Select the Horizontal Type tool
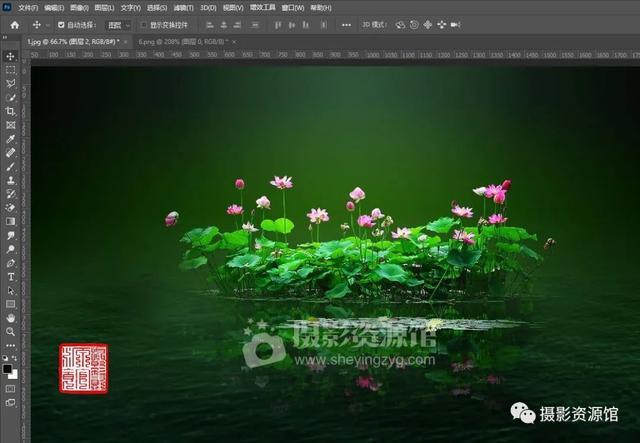This screenshot has width=640, height=443. (11, 277)
